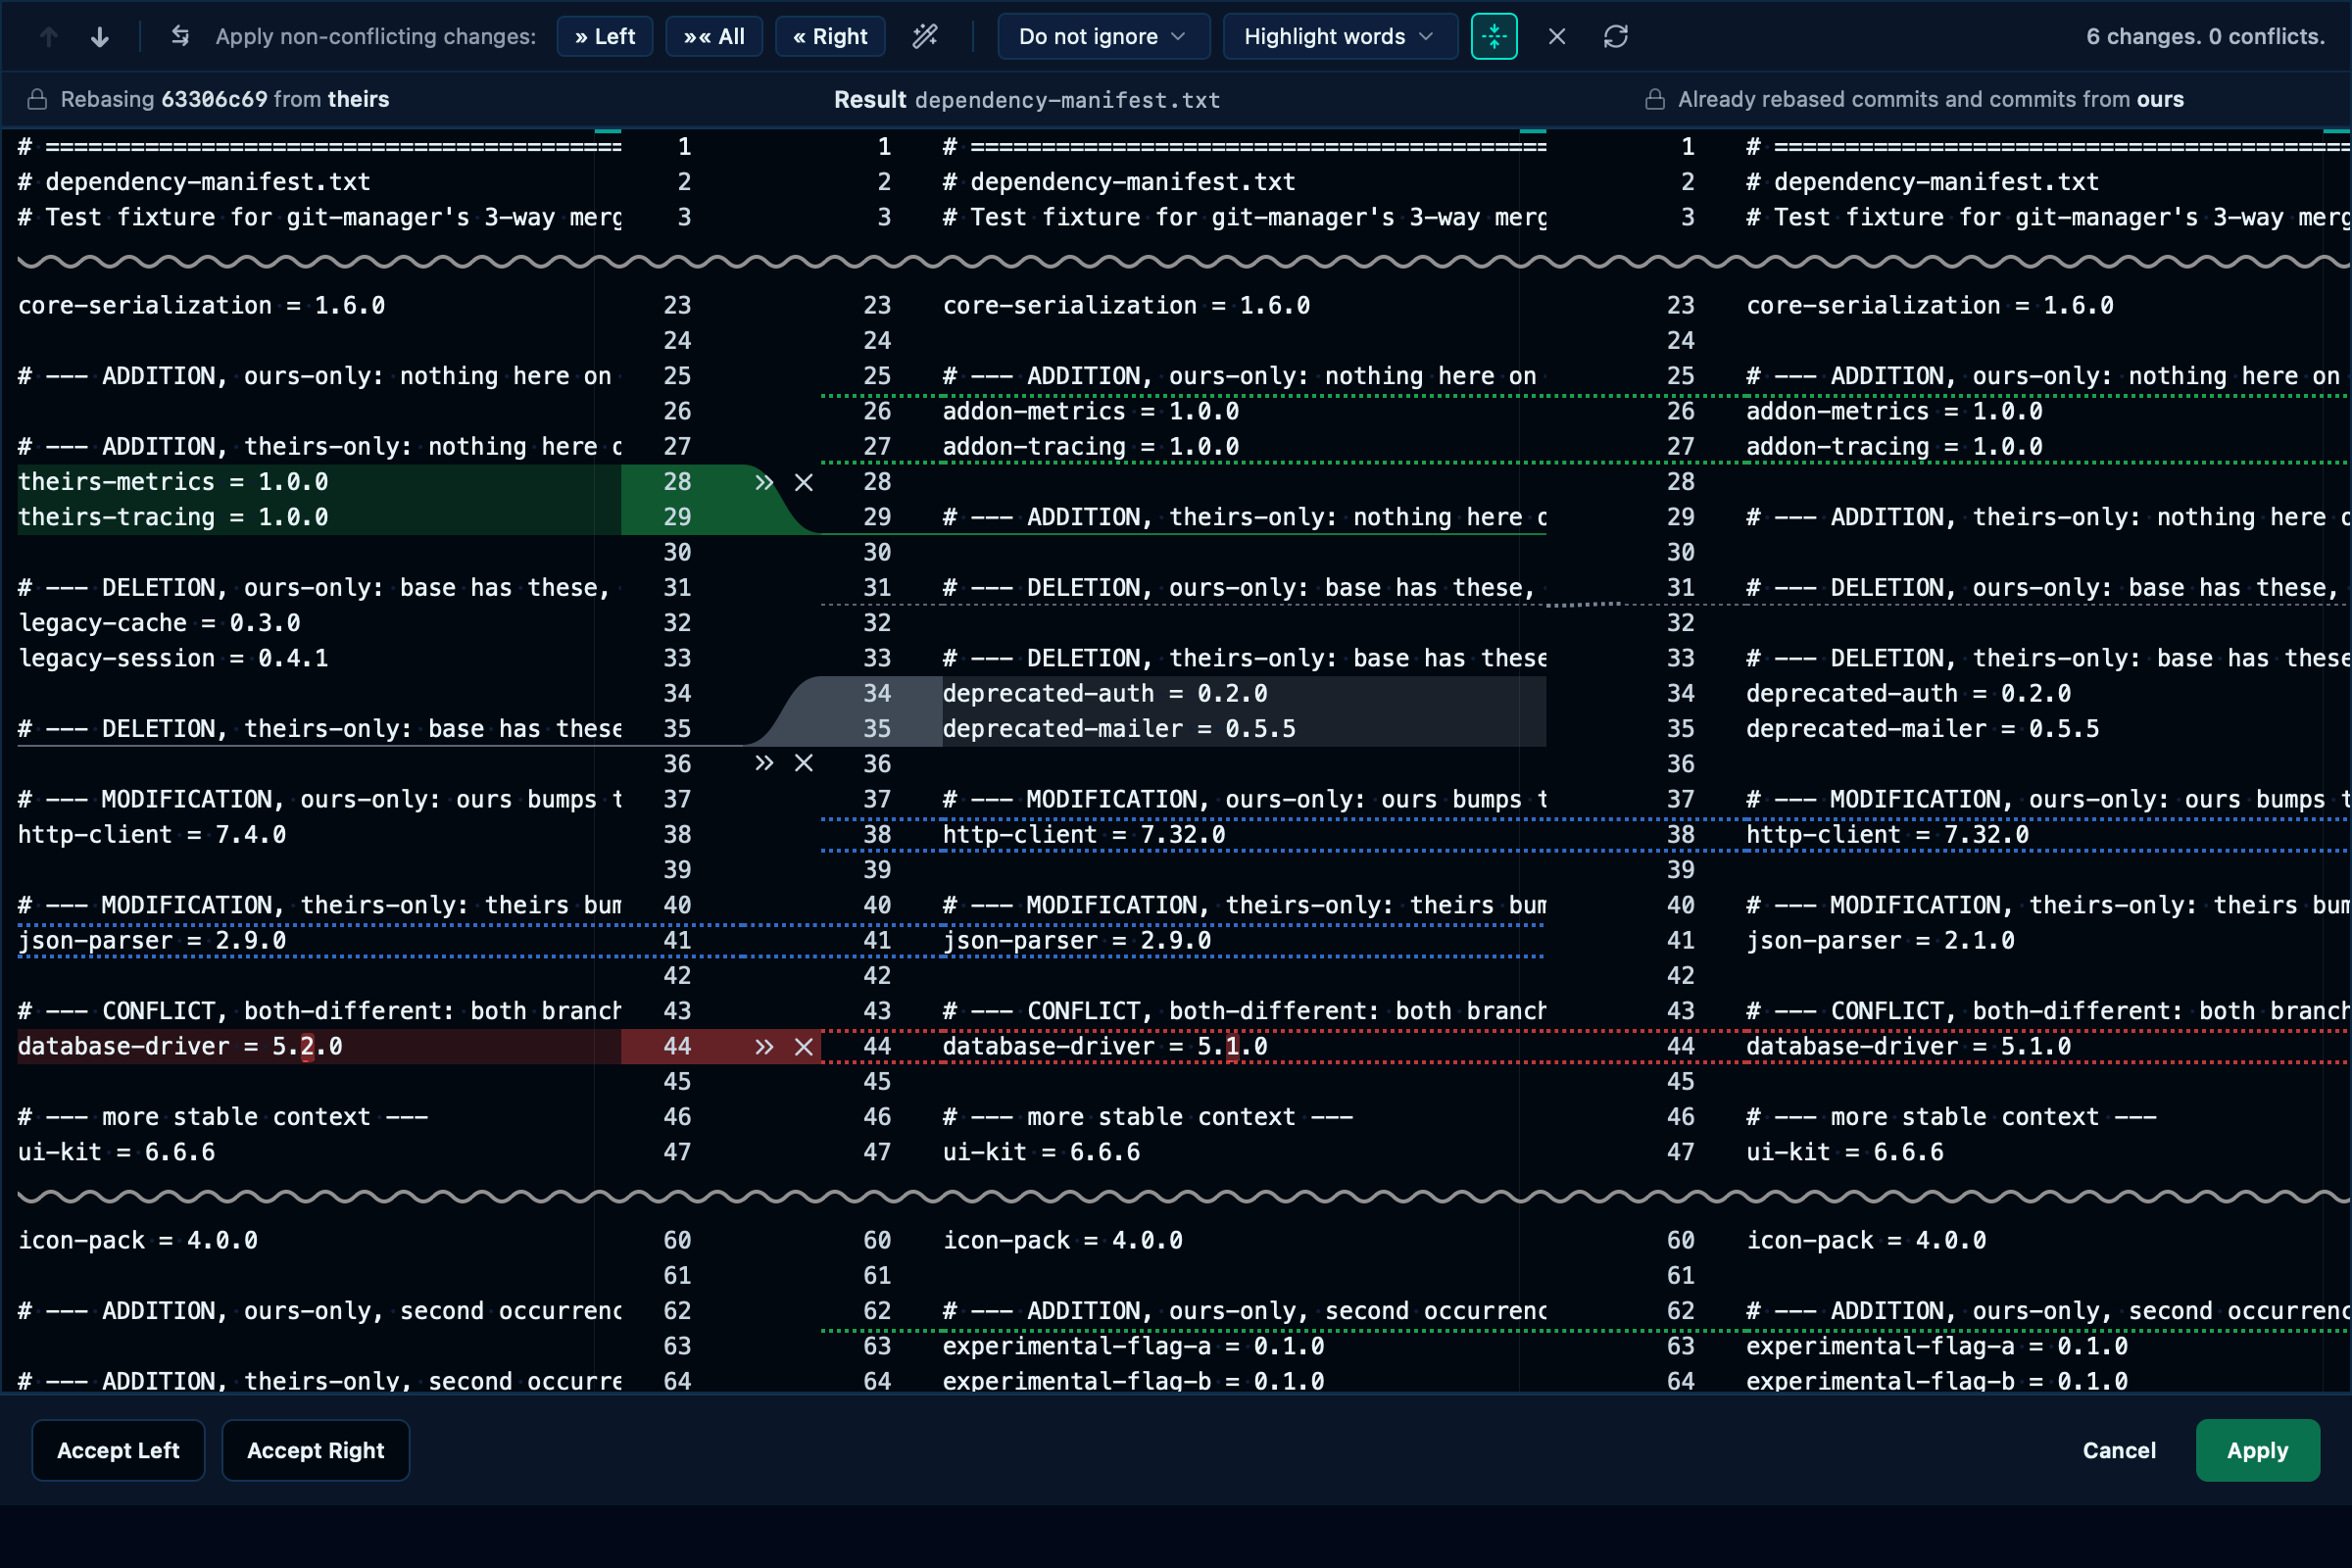Click 'Rebasing 63306c69 from theirs' label
This screenshot has height=1568, width=2352.
click(x=225, y=100)
